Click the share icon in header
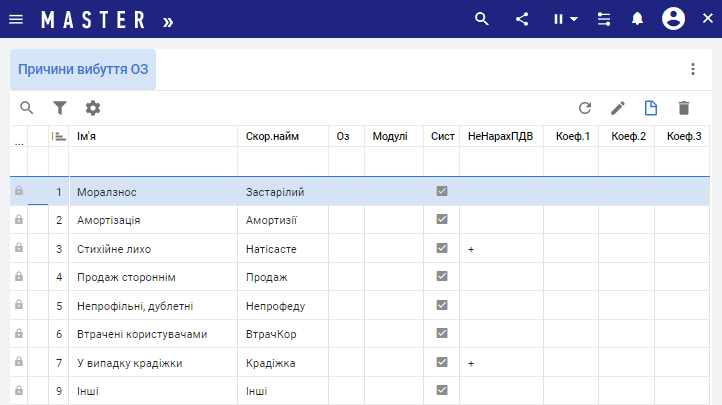The image size is (722, 405). pos(522,19)
